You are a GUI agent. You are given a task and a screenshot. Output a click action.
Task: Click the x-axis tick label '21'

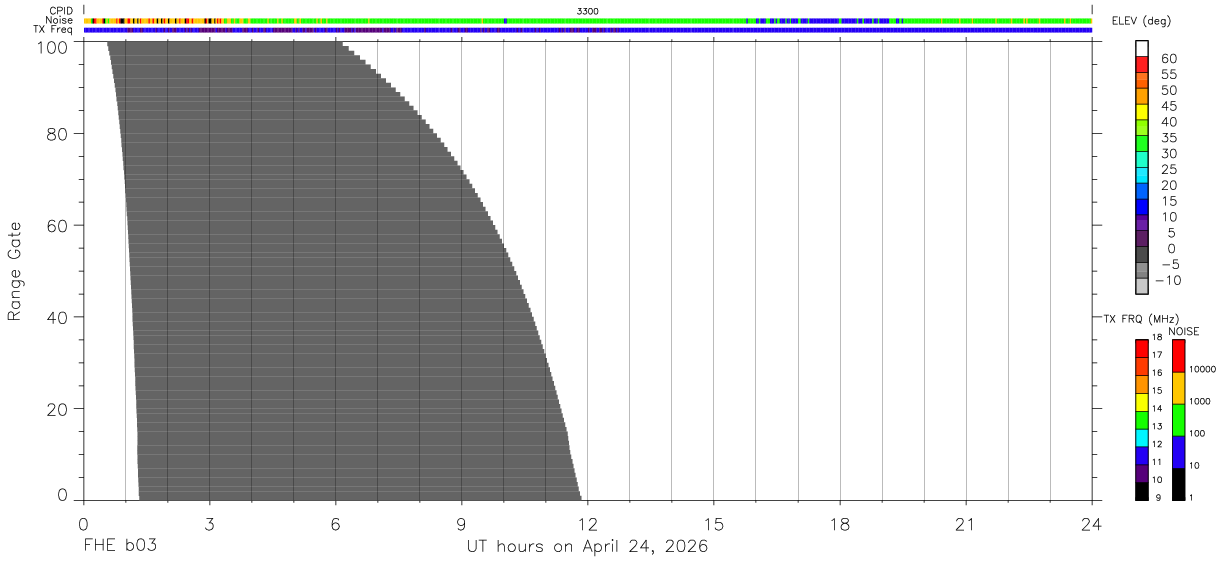(x=965, y=524)
